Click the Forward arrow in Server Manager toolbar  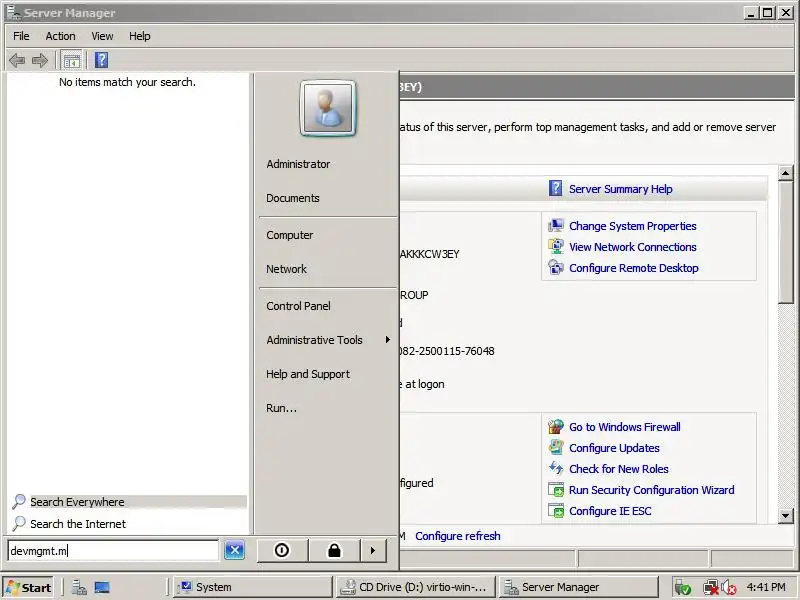pos(40,60)
